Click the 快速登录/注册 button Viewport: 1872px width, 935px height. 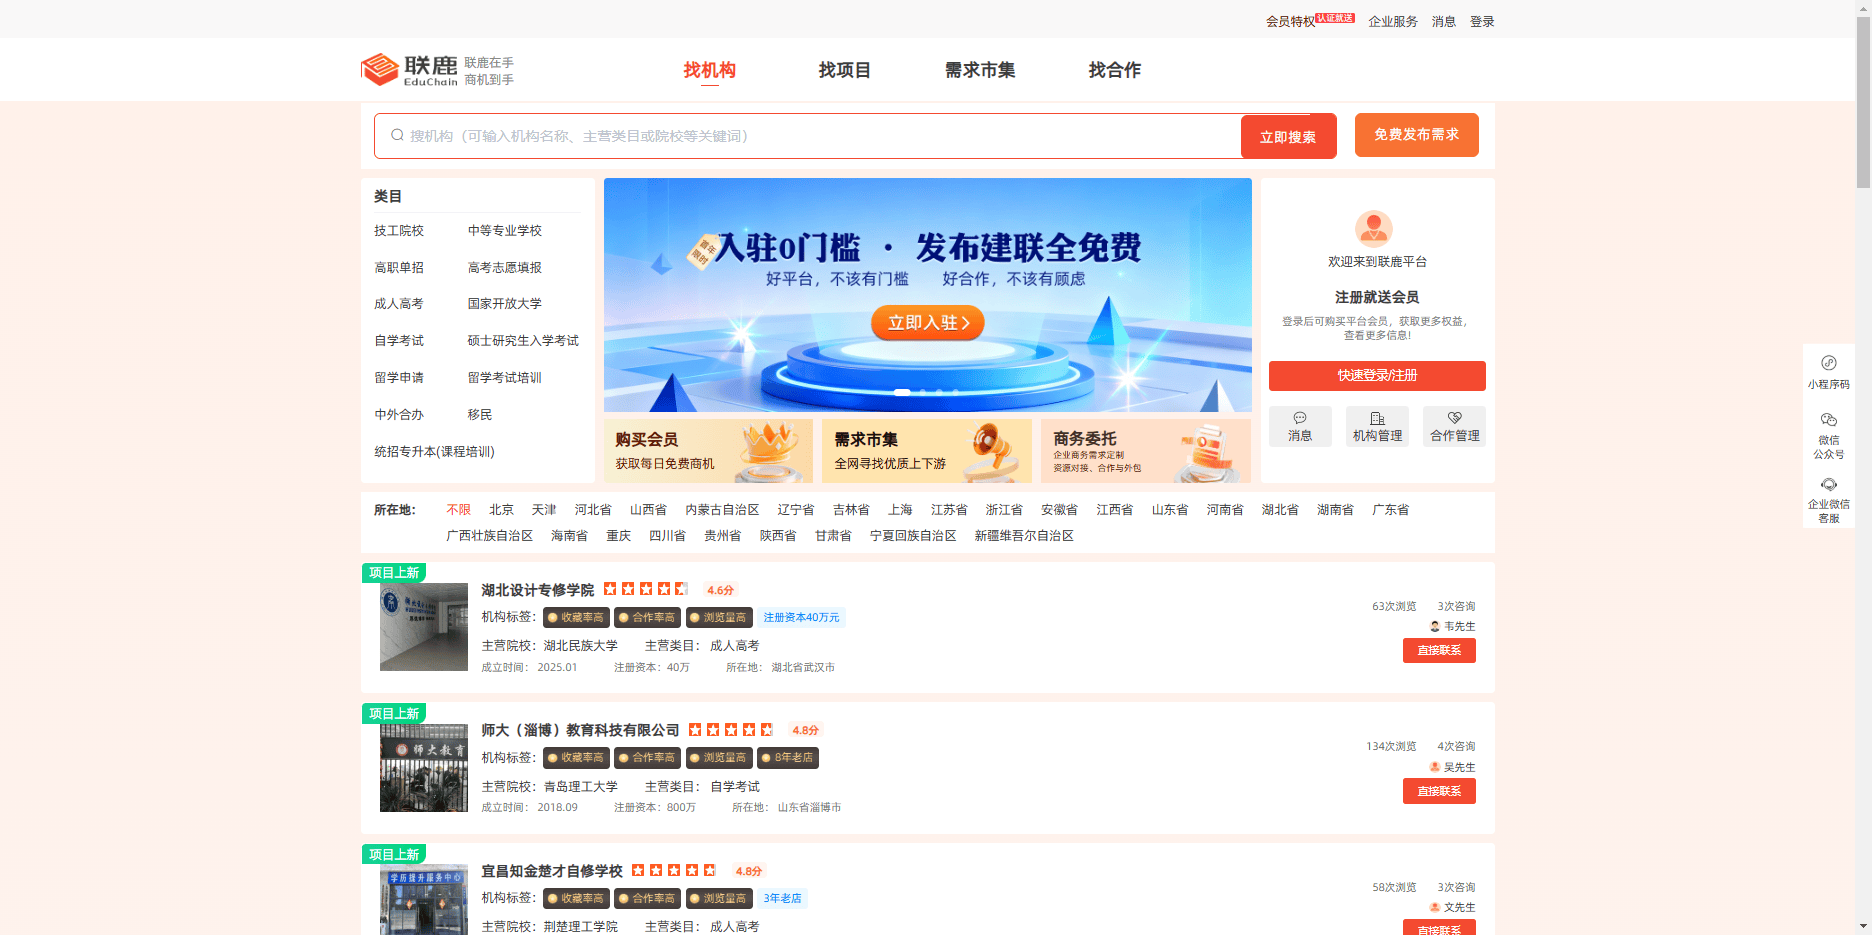click(1377, 376)
